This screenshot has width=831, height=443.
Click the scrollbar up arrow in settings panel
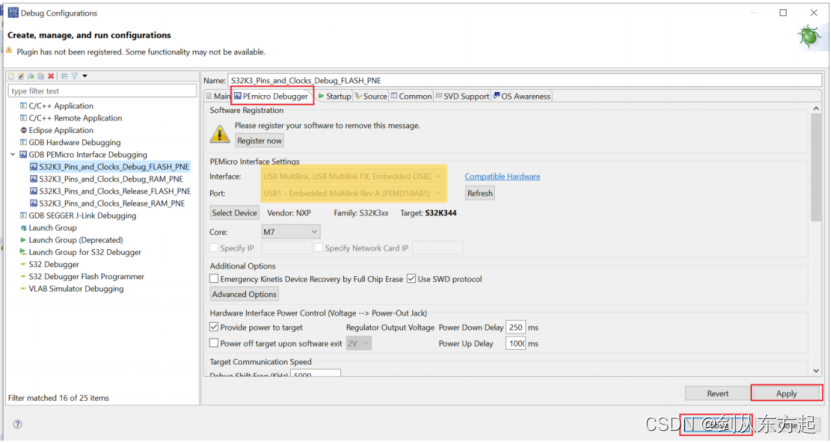pyautogui.click(x=816, y=109)
